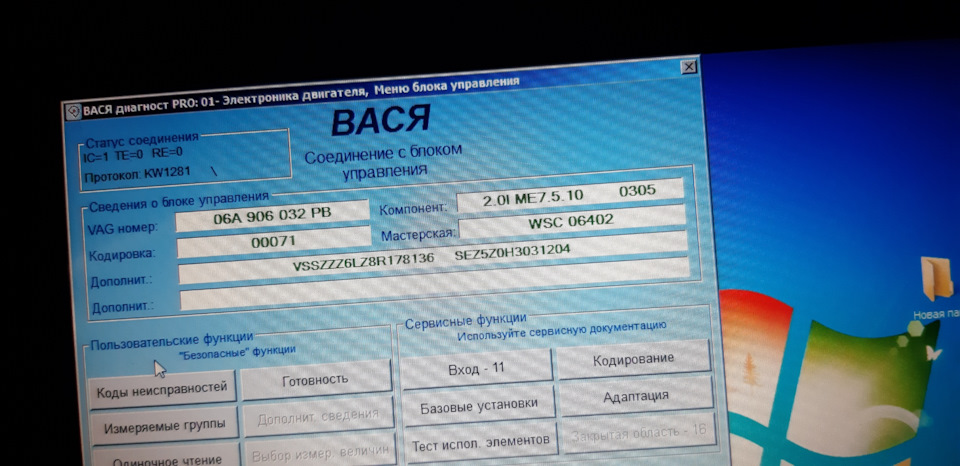Click the Сведения о блоке управления group label
The width and height of the screenshot is (960, 466).
click(x=179, y=201)
